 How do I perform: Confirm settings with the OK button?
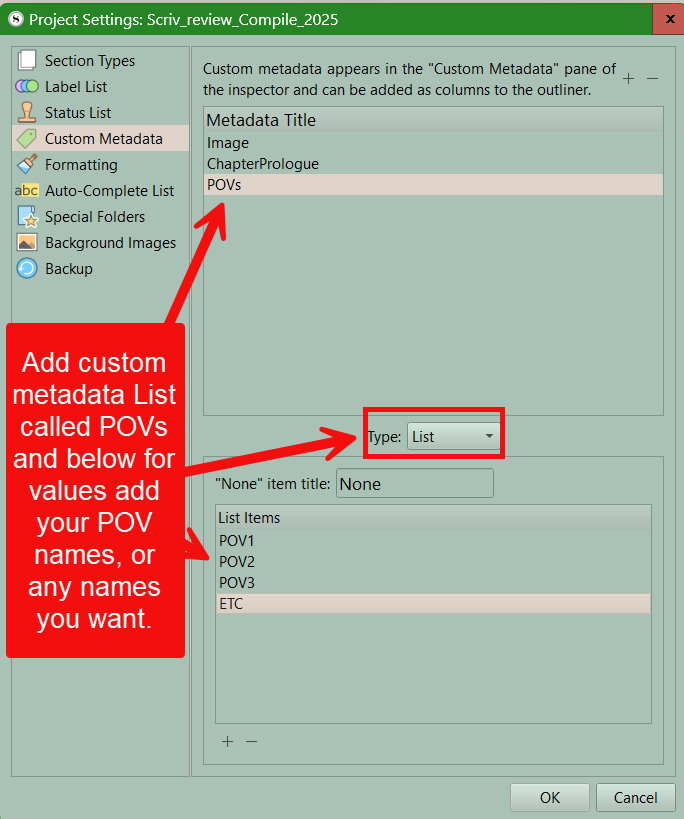(x=549, y=798)
